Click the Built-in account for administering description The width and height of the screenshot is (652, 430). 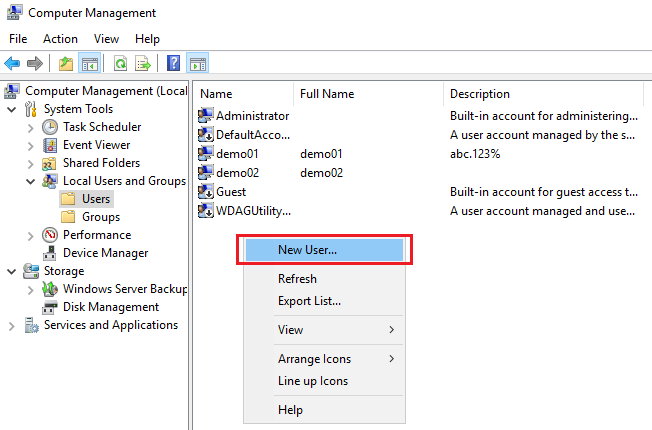pos(544,115)
